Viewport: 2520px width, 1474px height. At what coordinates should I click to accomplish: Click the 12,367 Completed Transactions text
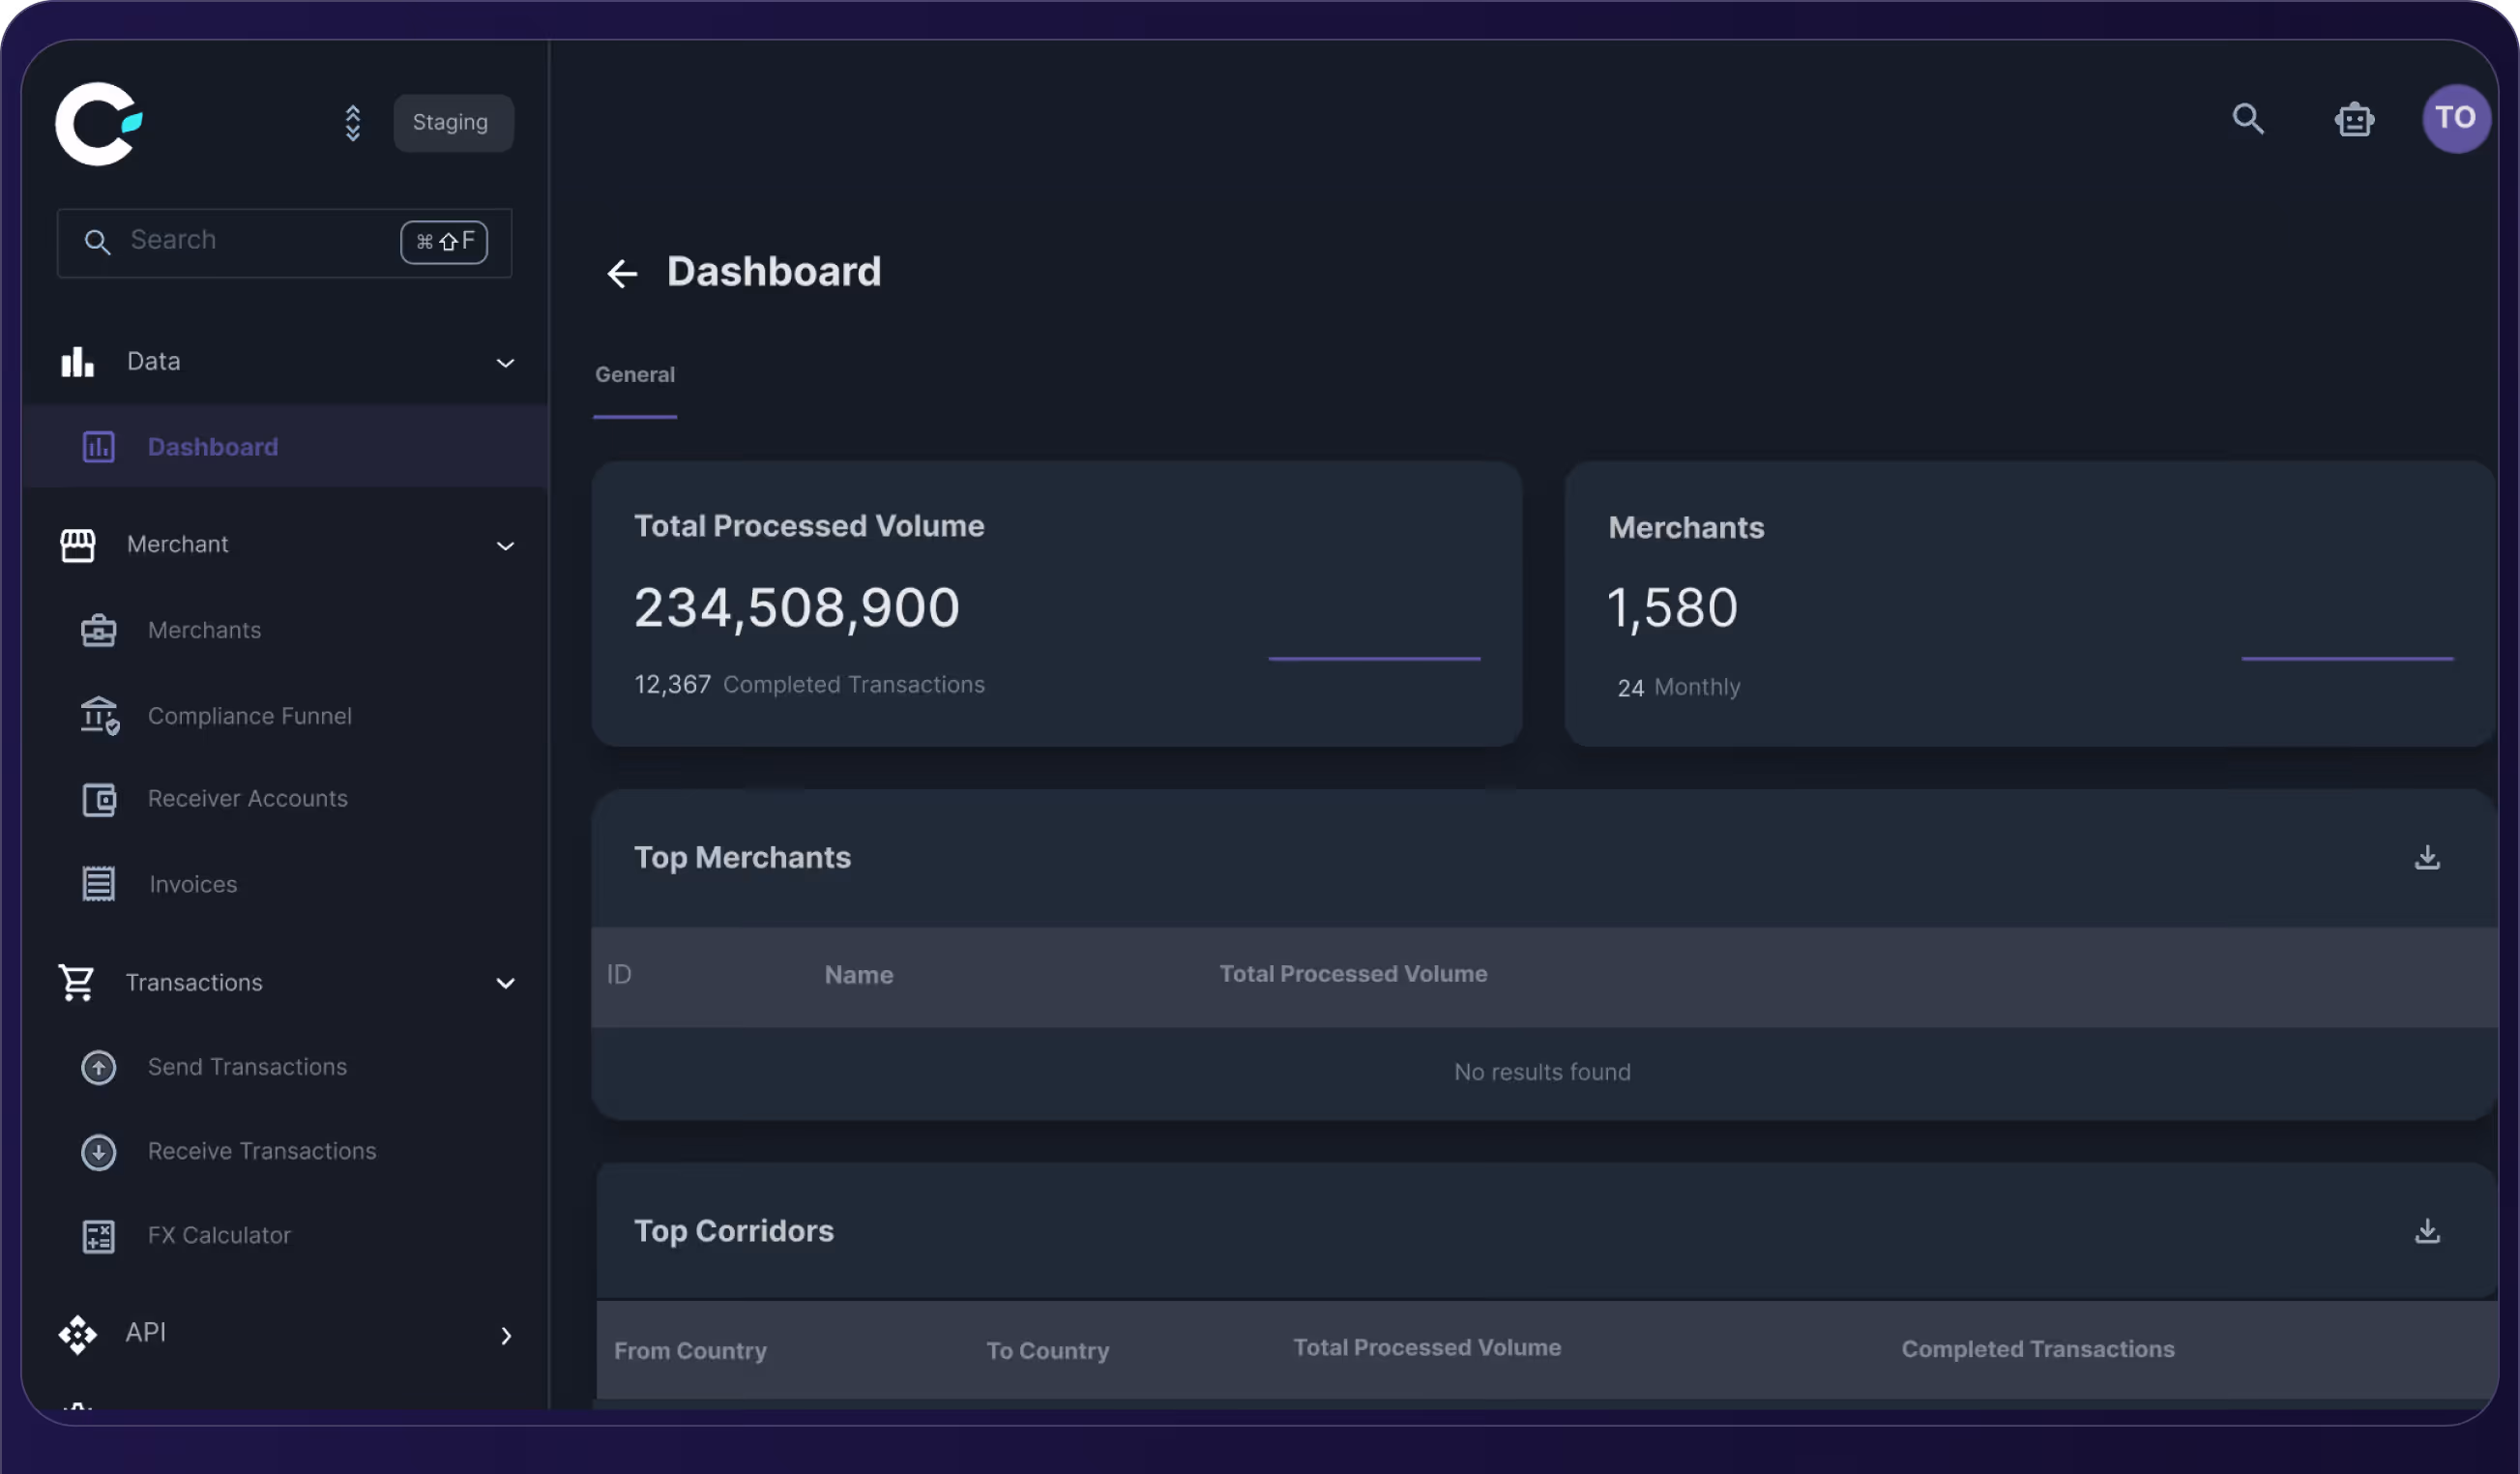[809, 685]
